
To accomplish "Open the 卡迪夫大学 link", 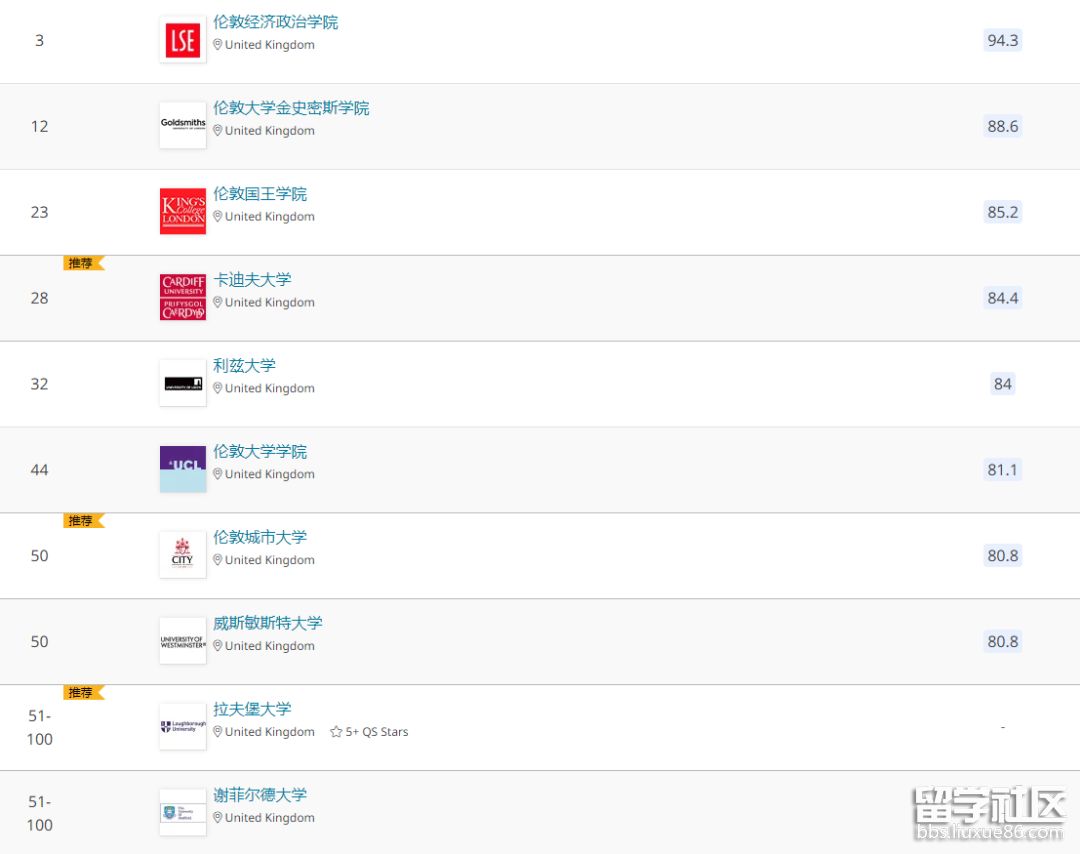I will click(250, 279).
